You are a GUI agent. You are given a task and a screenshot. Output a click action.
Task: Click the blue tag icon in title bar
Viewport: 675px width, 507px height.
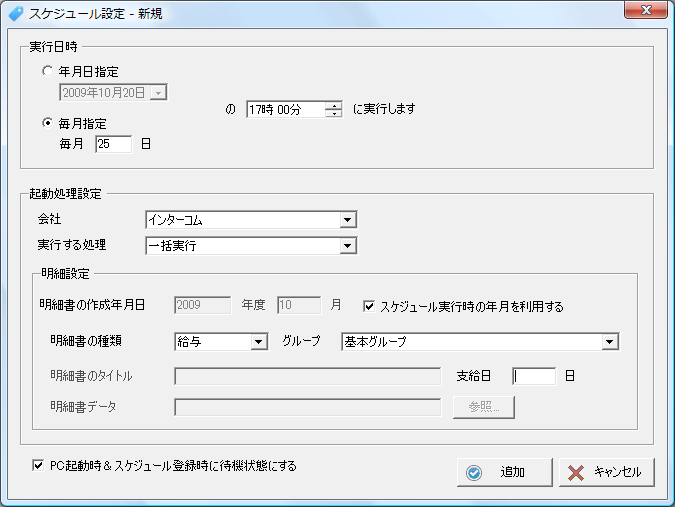16,12
